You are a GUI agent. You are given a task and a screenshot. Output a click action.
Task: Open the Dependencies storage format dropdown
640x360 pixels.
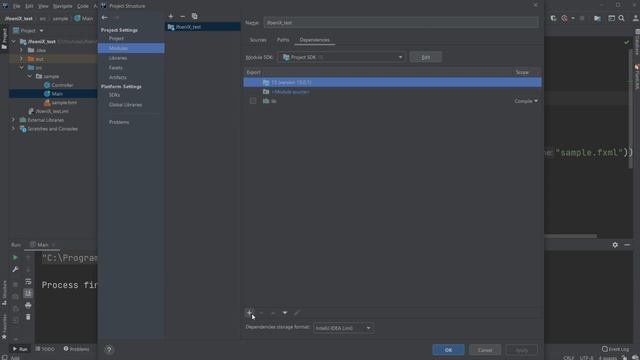pos(343,328)
